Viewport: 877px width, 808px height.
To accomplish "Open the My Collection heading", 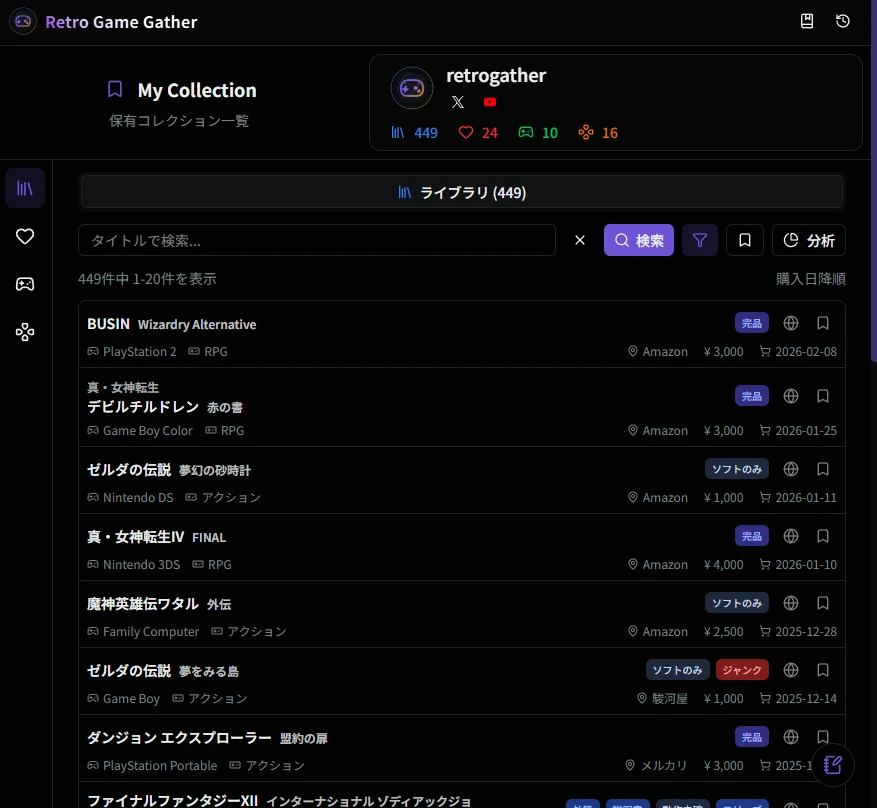I will [196, 90].
